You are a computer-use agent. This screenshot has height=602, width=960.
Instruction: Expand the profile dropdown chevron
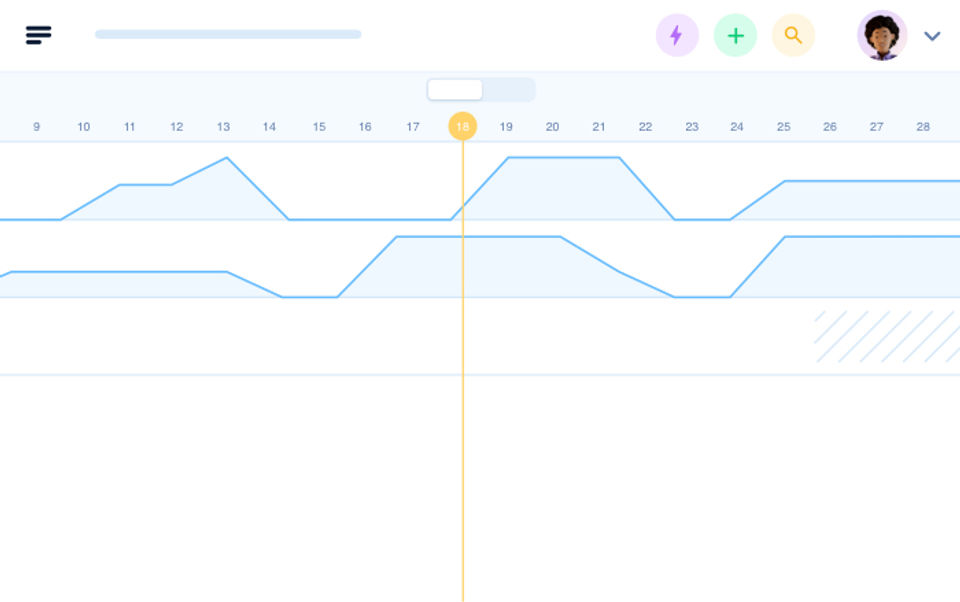coord(932,36)
